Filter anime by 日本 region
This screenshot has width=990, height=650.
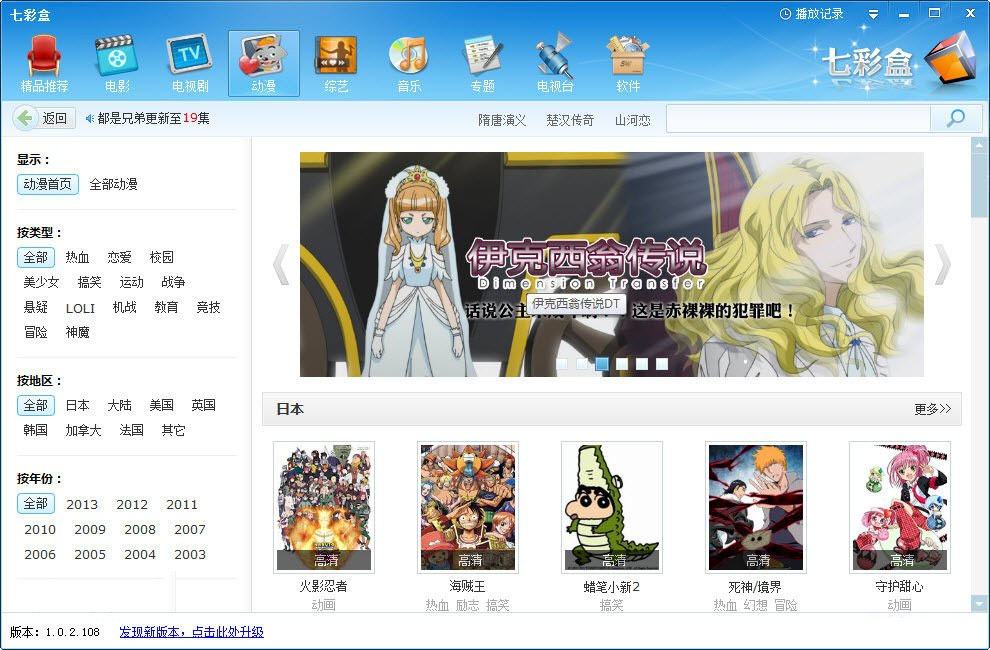coord(76,405)
